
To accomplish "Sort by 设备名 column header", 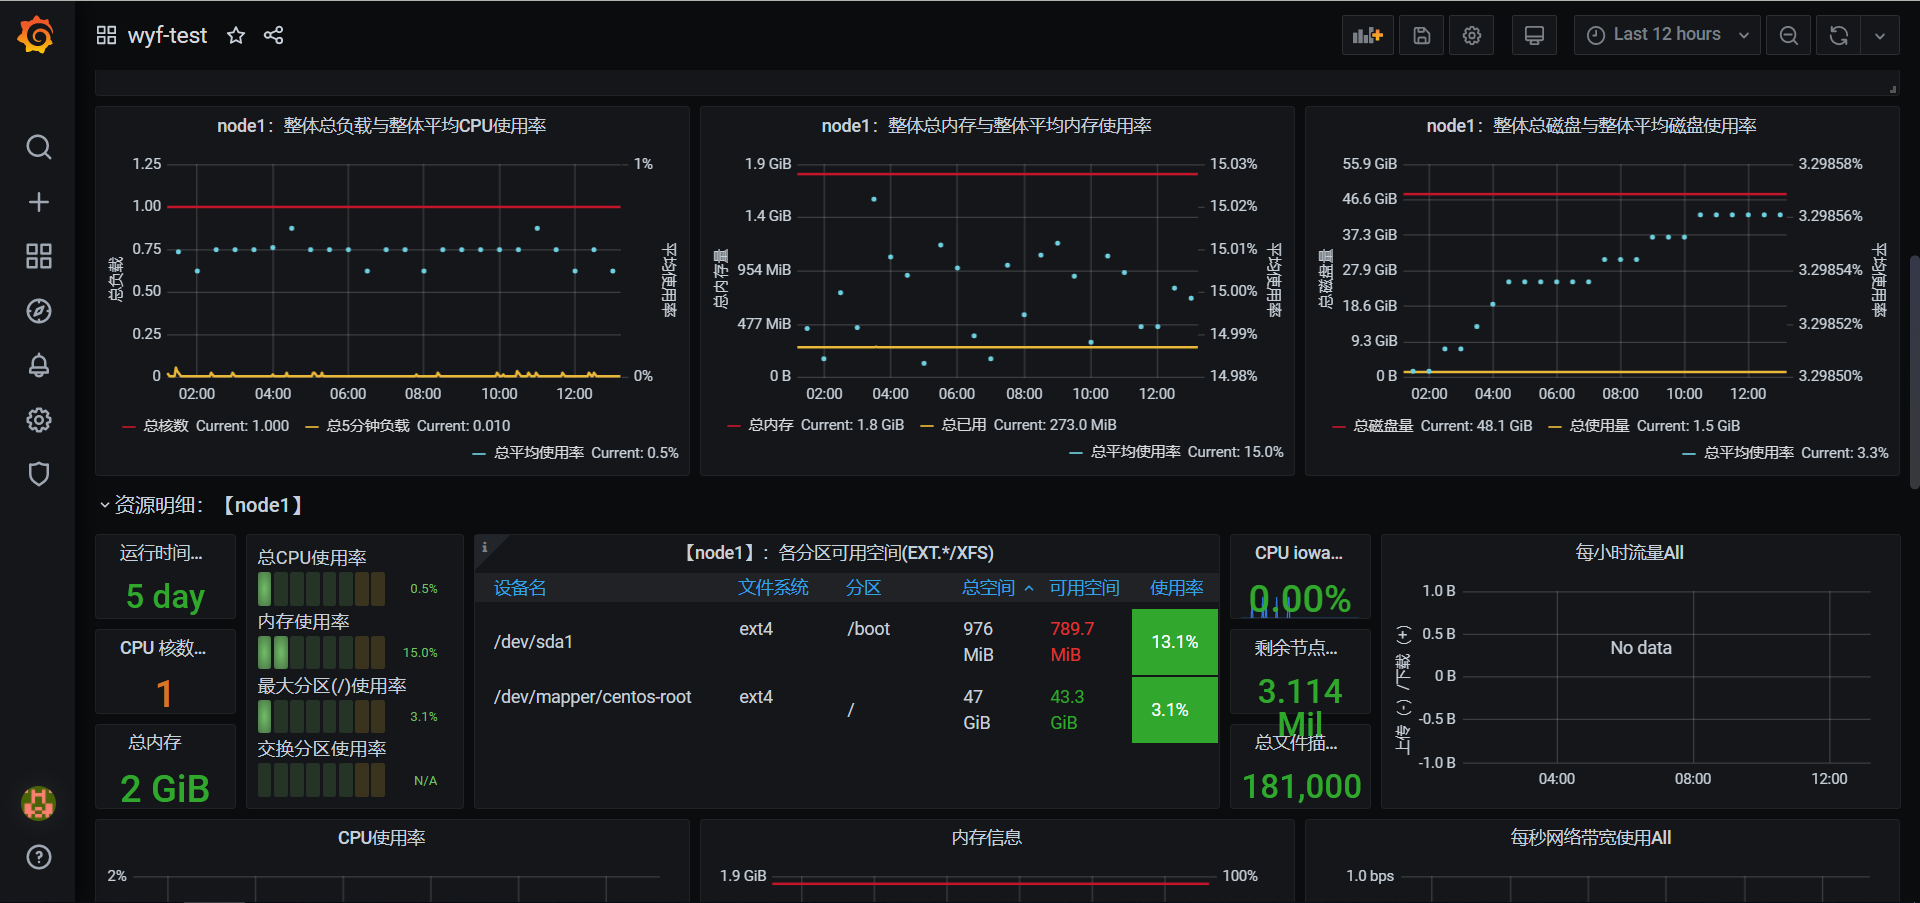I will 520,588.
